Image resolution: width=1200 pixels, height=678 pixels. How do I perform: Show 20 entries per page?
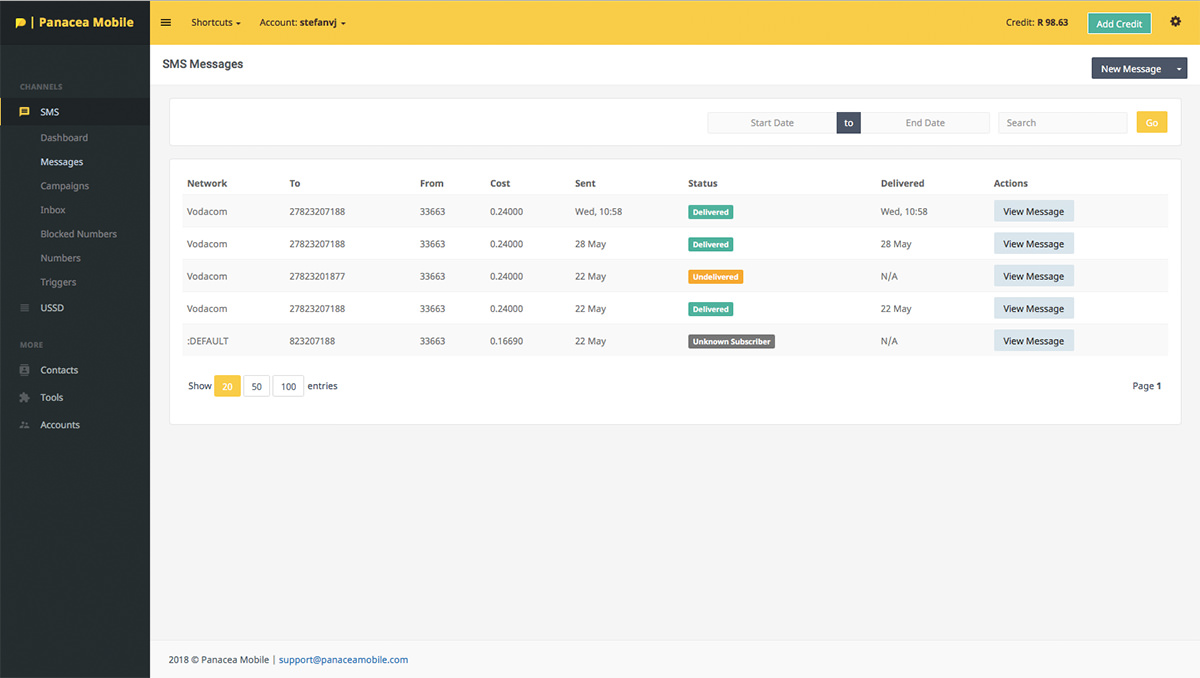(x=227, y=386)
